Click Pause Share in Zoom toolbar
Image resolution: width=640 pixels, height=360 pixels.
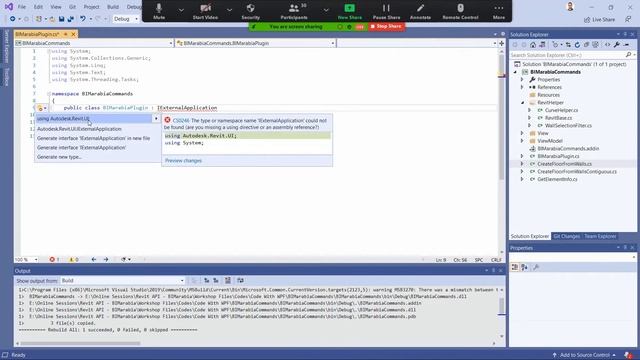point(386,11)
